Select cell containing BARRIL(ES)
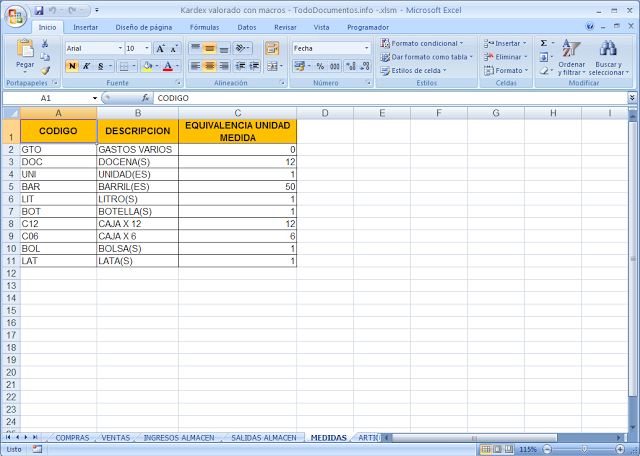 138,187
